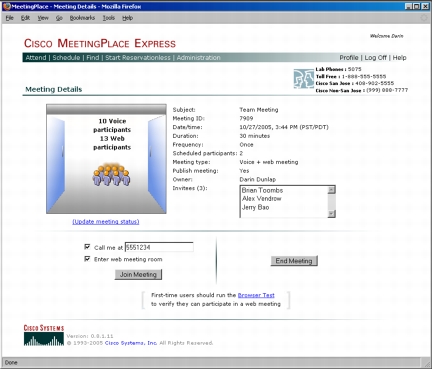Click the phone number input field

click(159, 247)
